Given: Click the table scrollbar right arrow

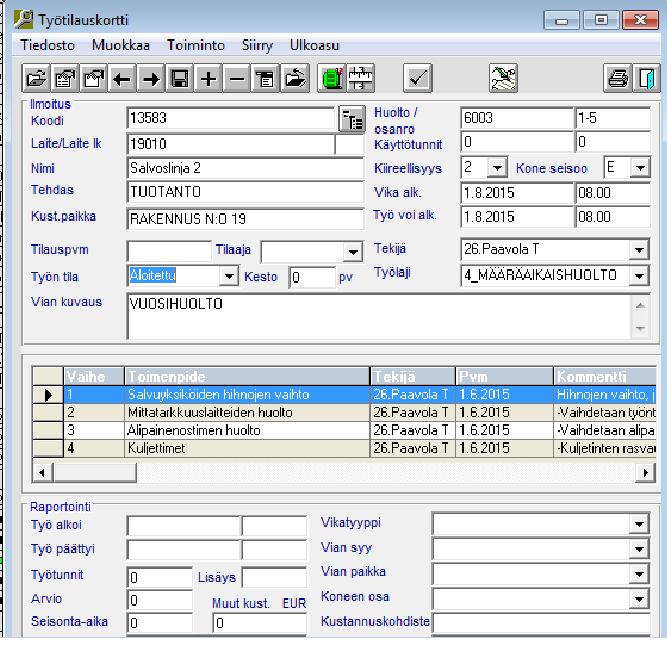Looking at the screenshot, I should click(645, 472).
